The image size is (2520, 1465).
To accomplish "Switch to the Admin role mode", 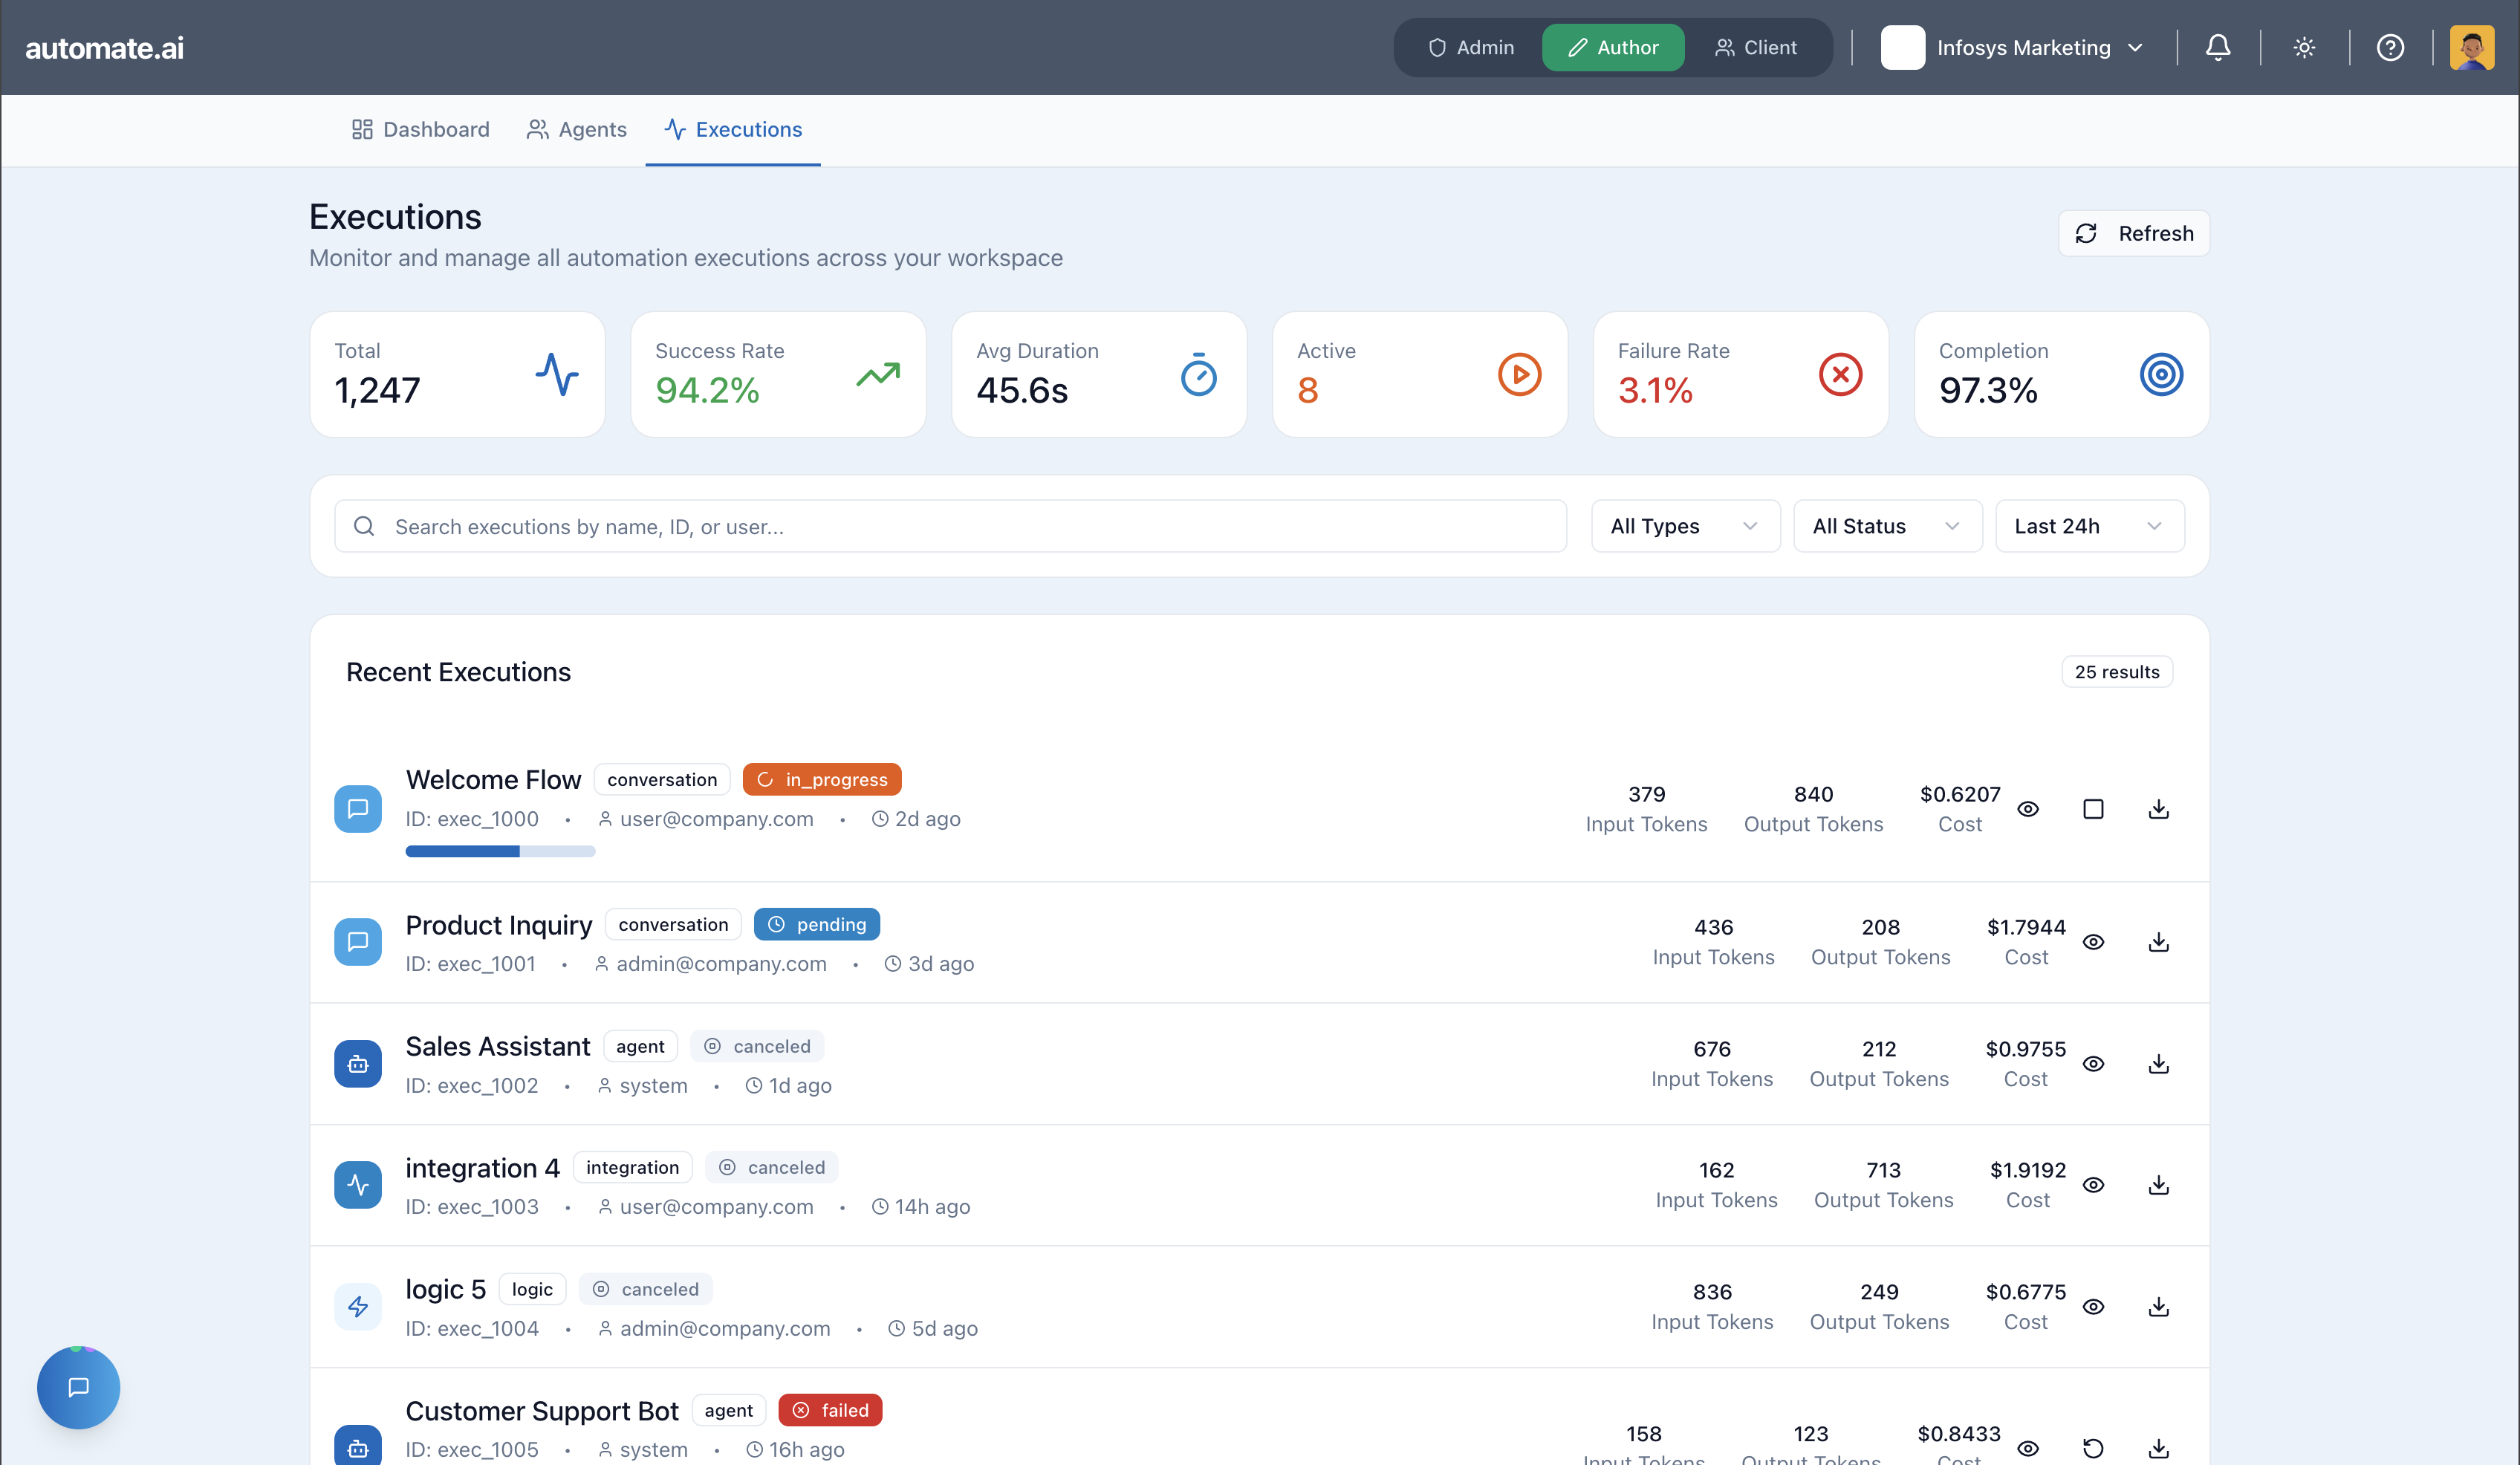I will 1470,47.
